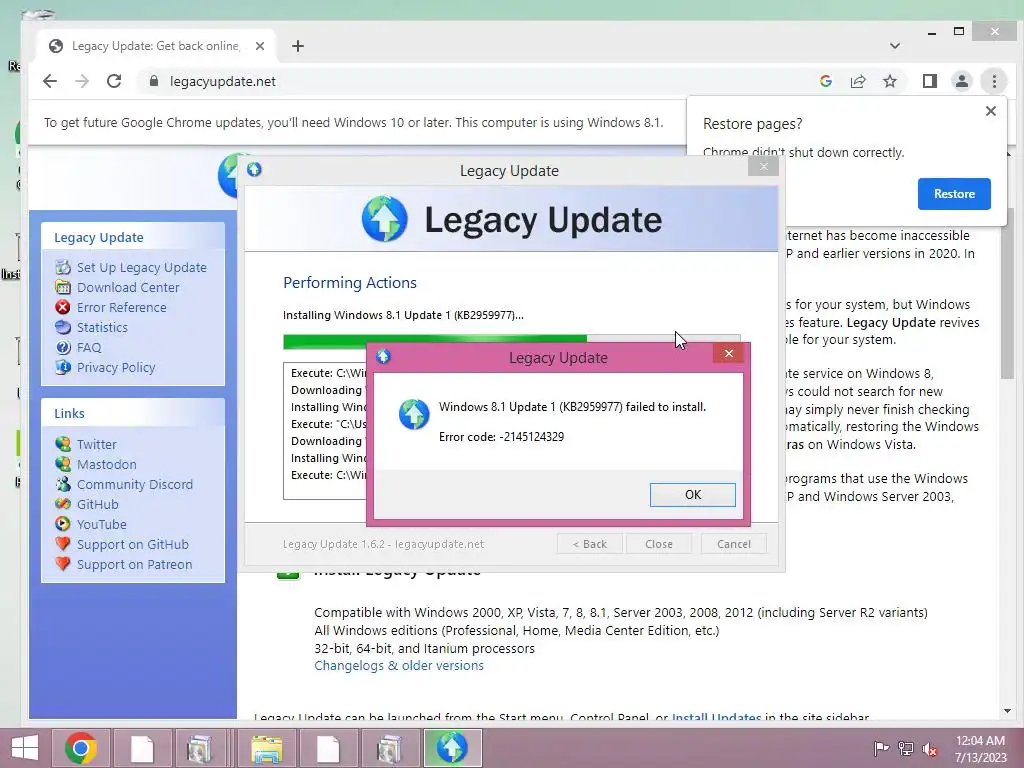Viewport: 1024px width, 768px height.
Task: Click the taskbar clock showing 12:04 AM
Action: (980, 748)
